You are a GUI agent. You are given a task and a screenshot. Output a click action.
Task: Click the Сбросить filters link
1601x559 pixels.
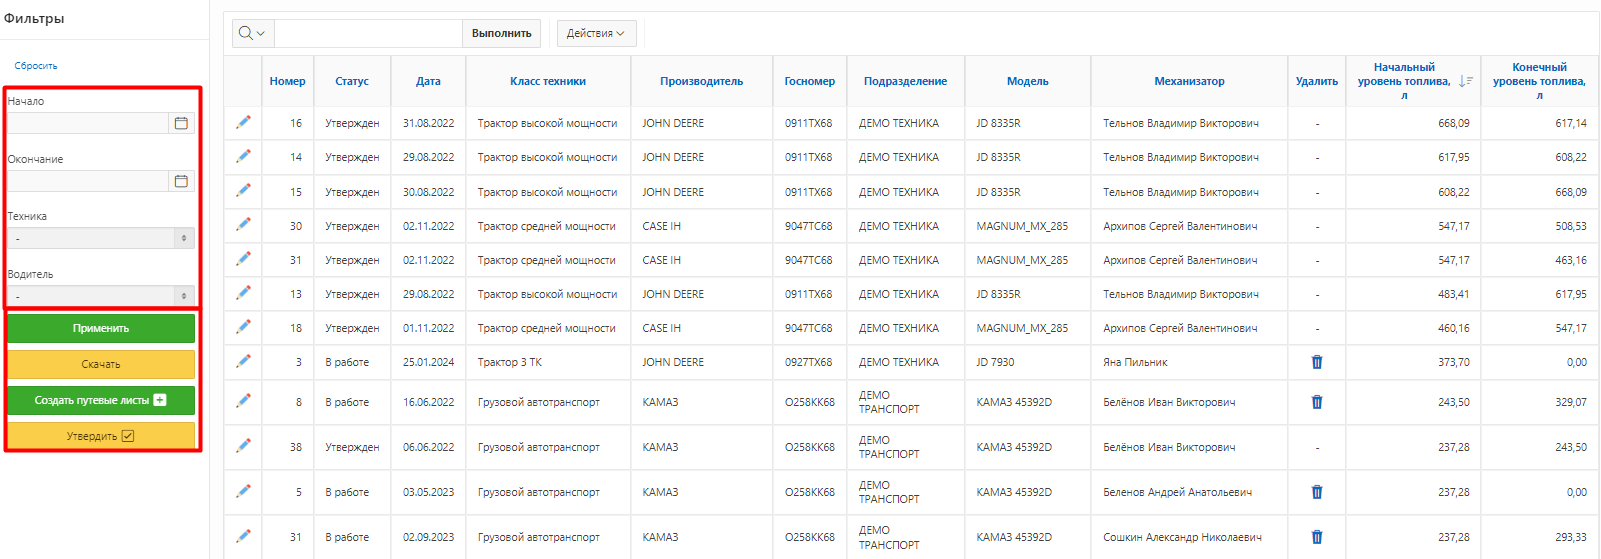[36, 66]
